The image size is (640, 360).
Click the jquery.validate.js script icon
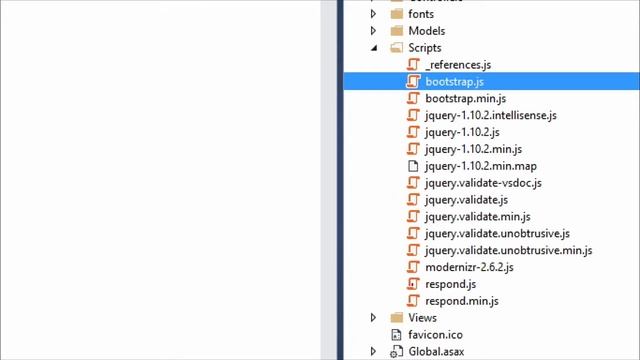tap(413, 200)
